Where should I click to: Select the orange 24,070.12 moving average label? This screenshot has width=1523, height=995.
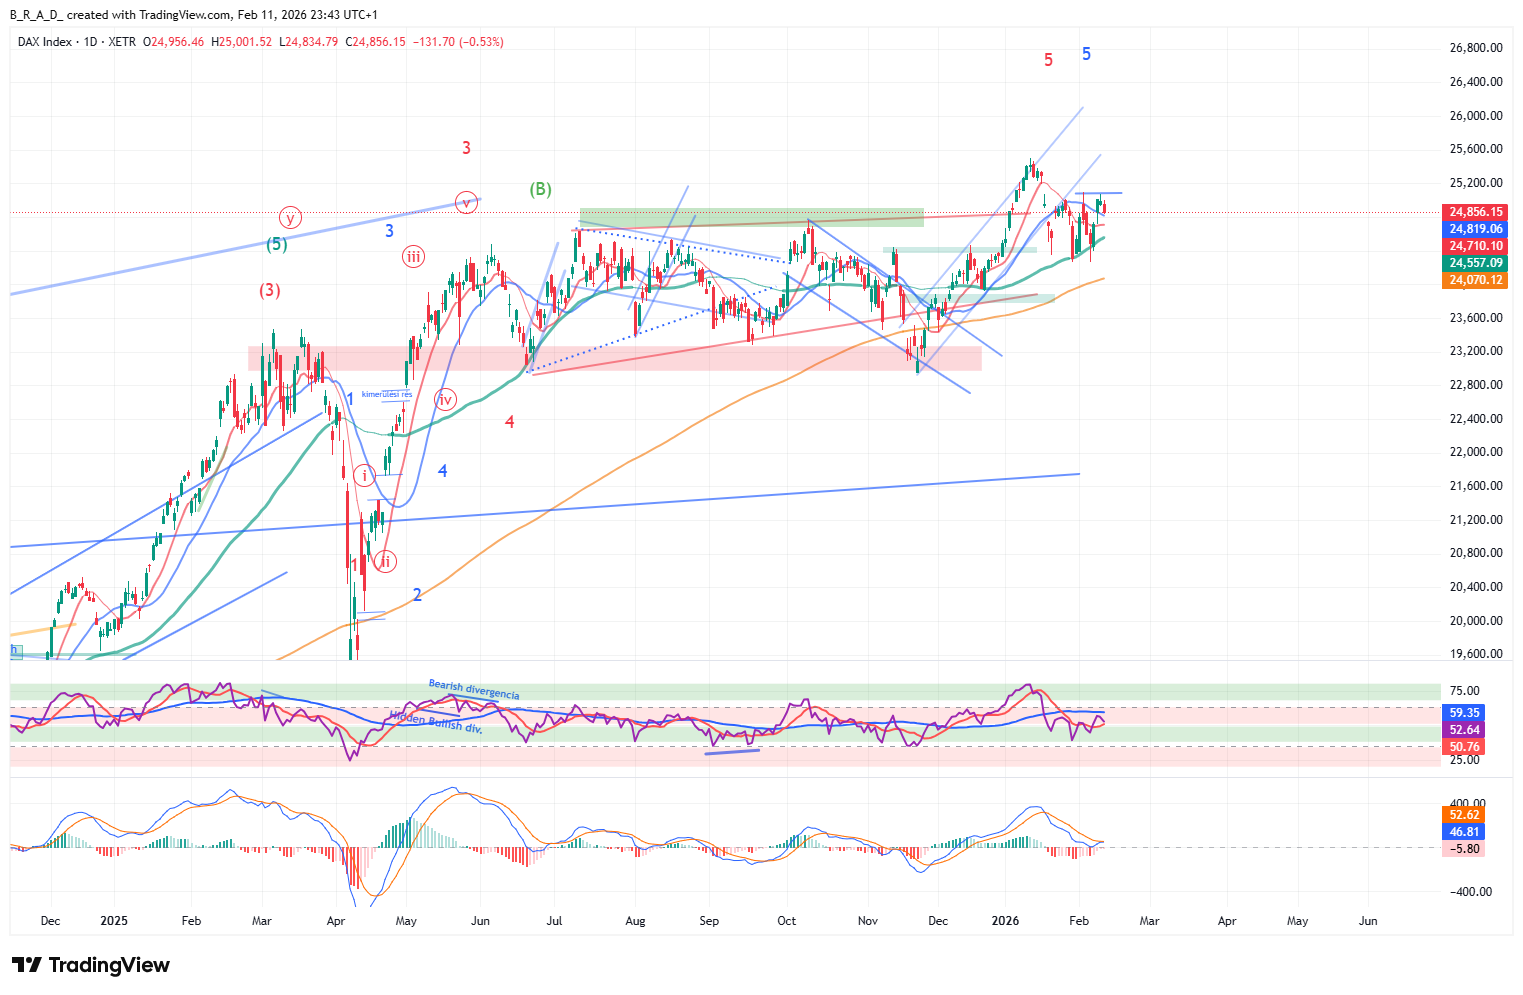click(1476, 280)
